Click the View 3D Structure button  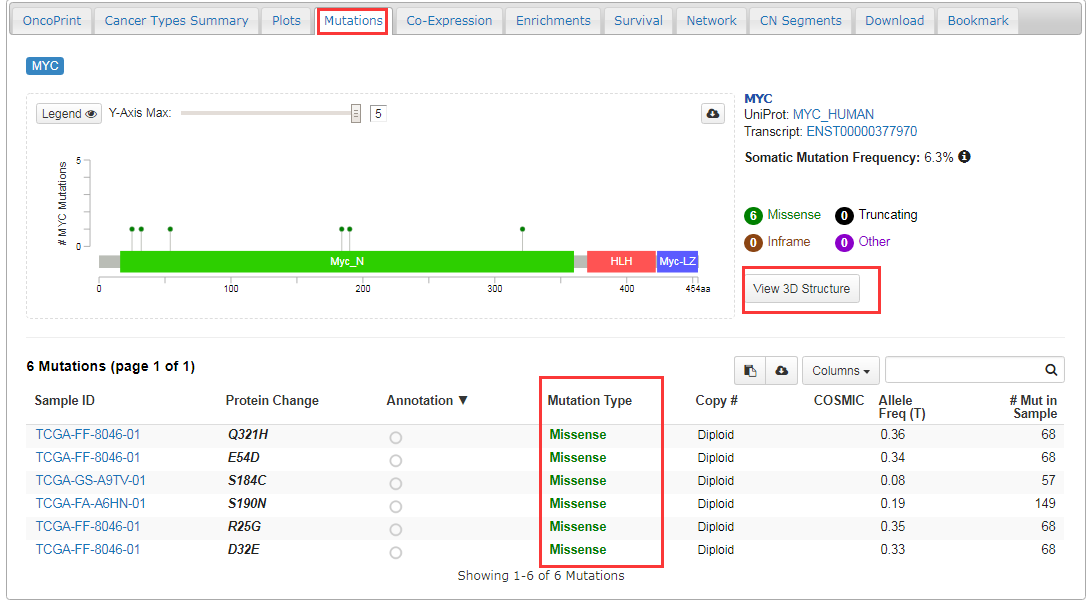coord(801,289)
